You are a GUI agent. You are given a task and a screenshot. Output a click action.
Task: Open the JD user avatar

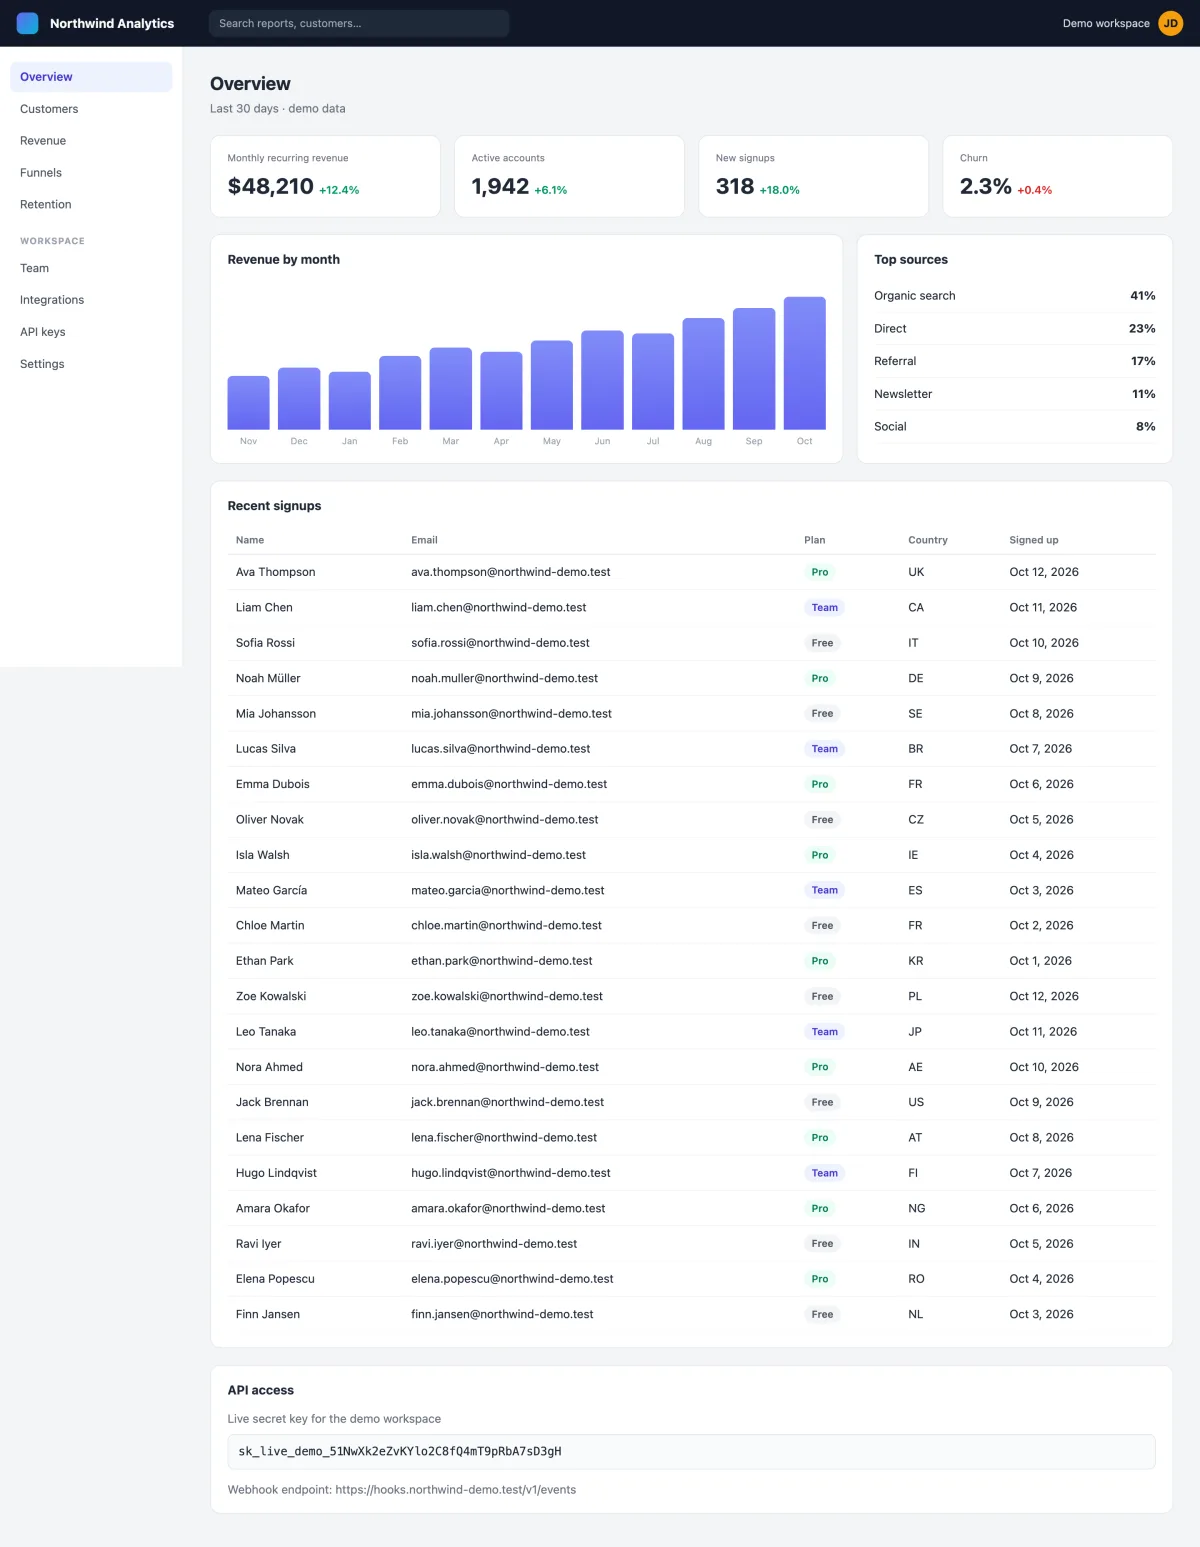1170,23
